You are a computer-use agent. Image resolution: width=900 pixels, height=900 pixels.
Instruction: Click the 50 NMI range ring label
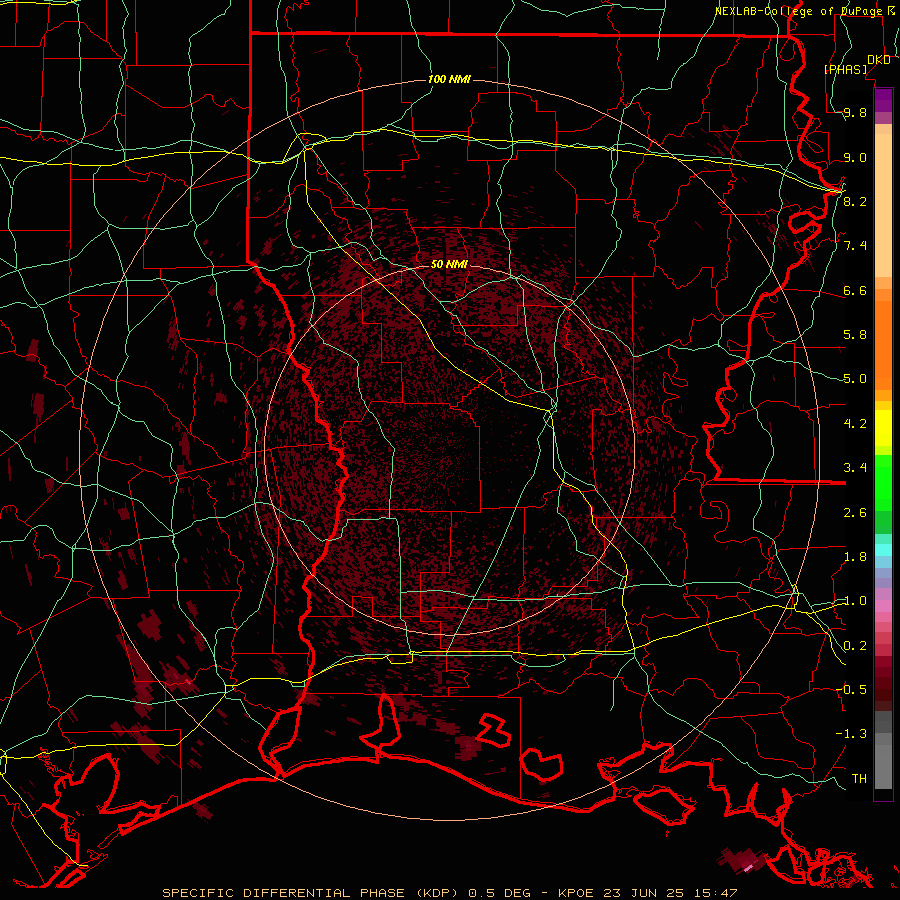(449, 264)
